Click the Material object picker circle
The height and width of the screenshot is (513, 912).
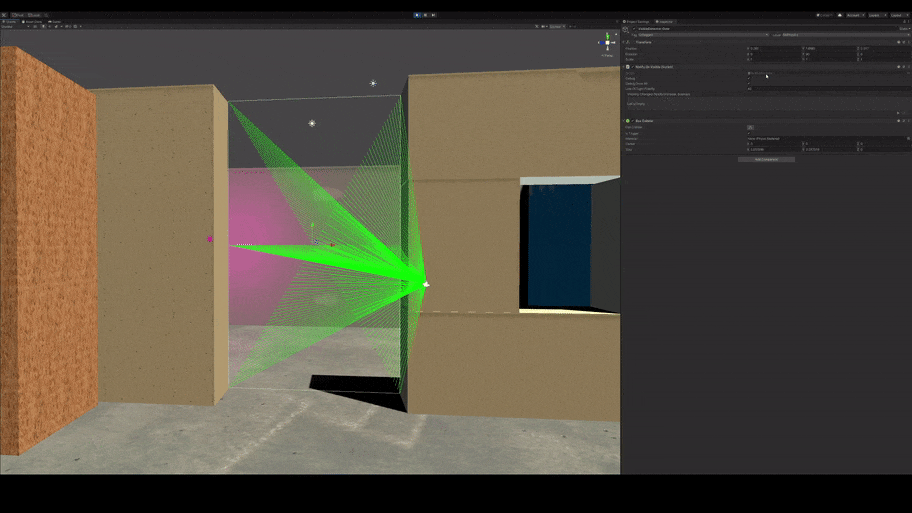[x=909, y=138]
